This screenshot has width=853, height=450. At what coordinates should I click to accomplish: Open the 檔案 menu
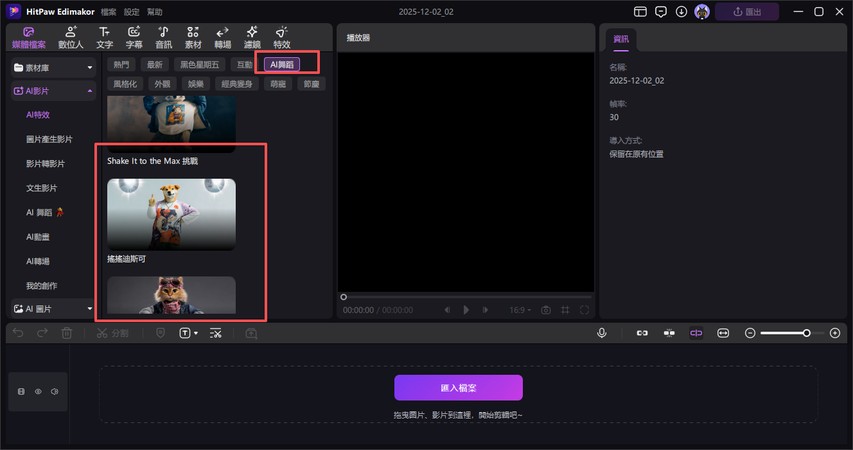click(108, 12)
